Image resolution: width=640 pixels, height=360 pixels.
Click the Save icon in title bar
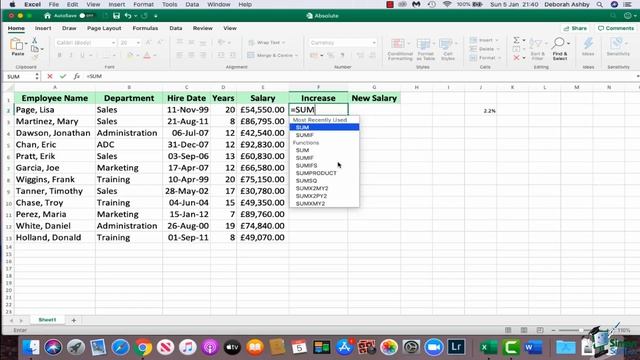(116, 16)
